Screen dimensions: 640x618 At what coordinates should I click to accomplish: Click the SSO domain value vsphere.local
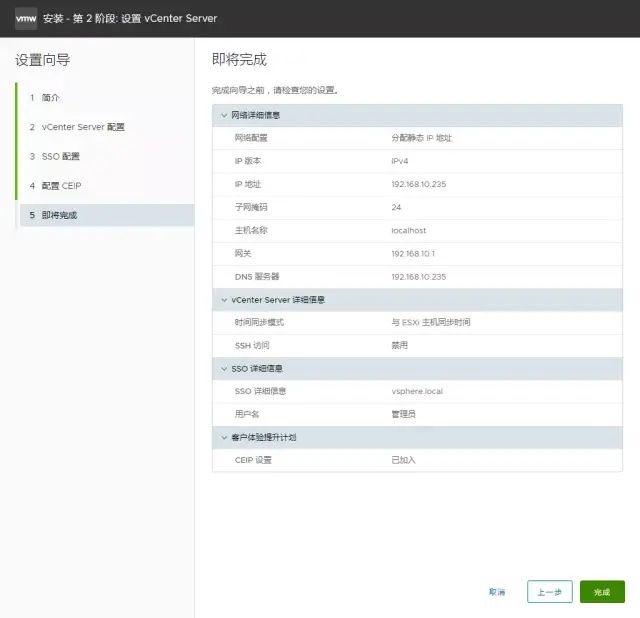point(417,391)
